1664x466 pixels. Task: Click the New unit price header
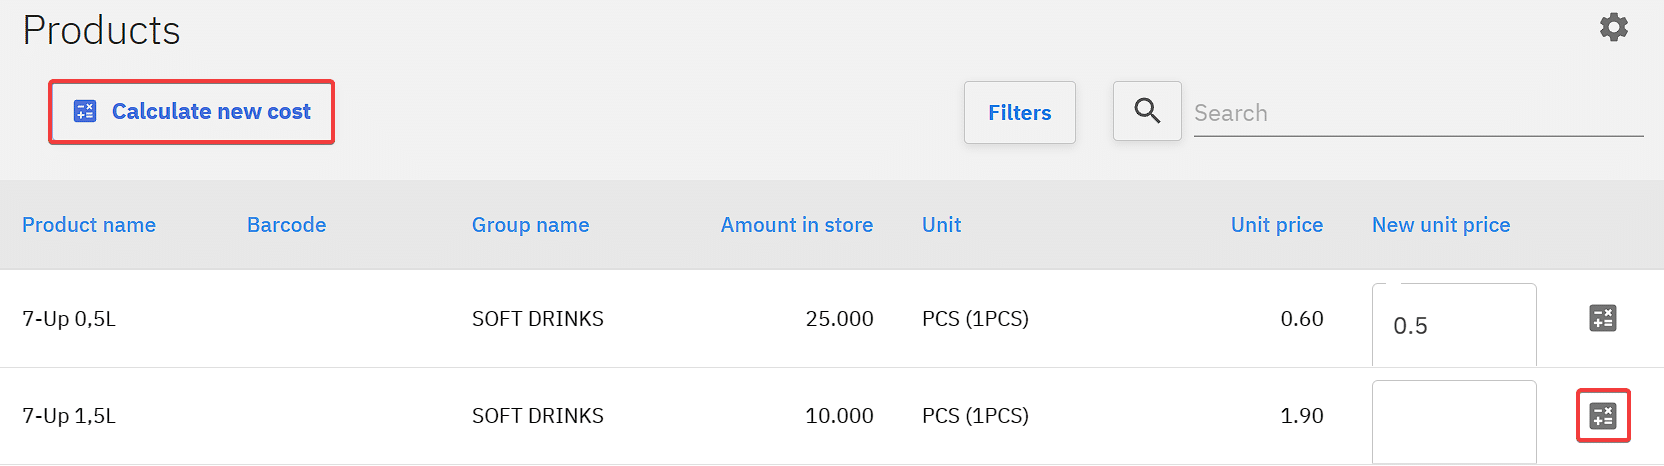click(x=1440, y=225)
